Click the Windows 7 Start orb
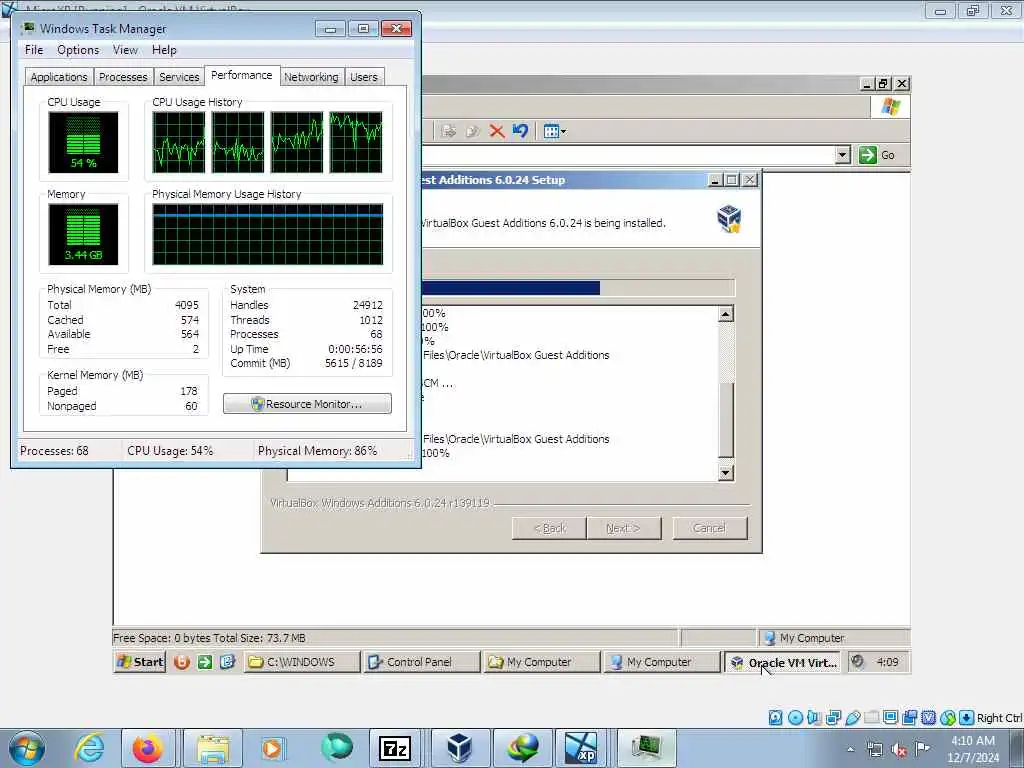Screen dimensions: 1024x768 click(x=27, y=748)
